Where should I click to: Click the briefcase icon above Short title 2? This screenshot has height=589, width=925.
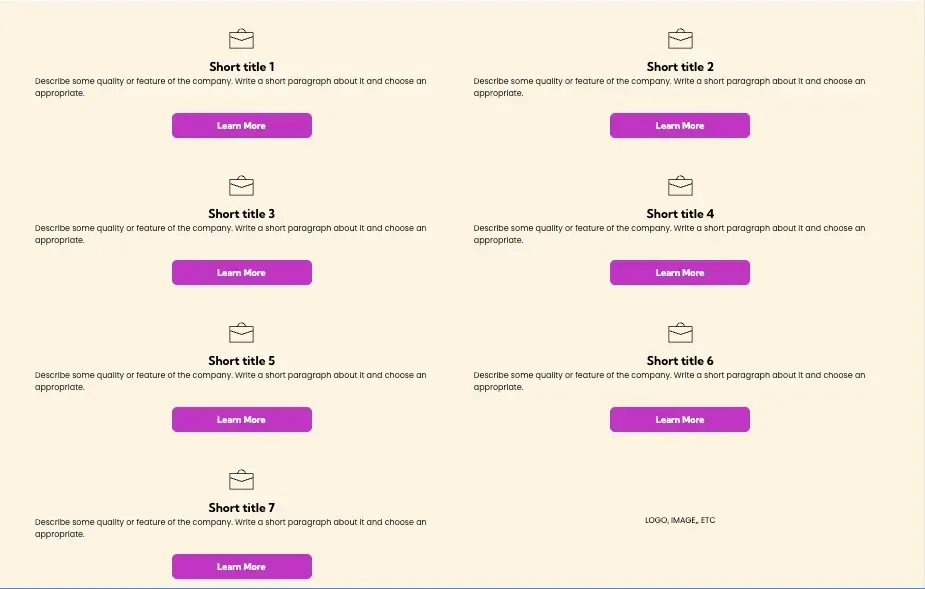pos(680,39)
